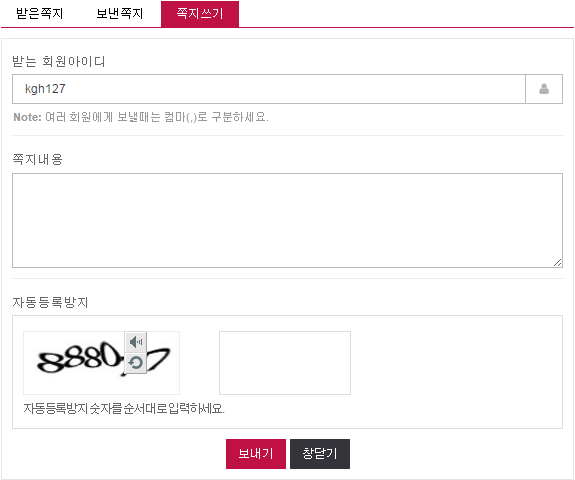Viewport: 575px width, 480px height.
Task: Click the 받는 회원아이디 label
Action: [x=59, y=61]
